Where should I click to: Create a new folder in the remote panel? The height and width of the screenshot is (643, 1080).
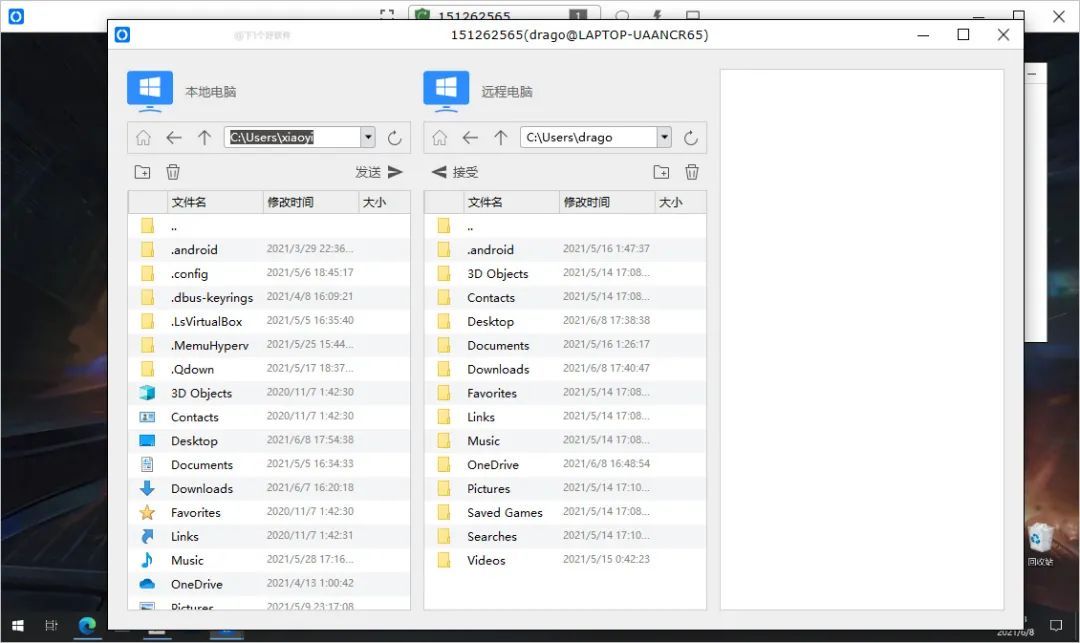(x=661, y=172)
